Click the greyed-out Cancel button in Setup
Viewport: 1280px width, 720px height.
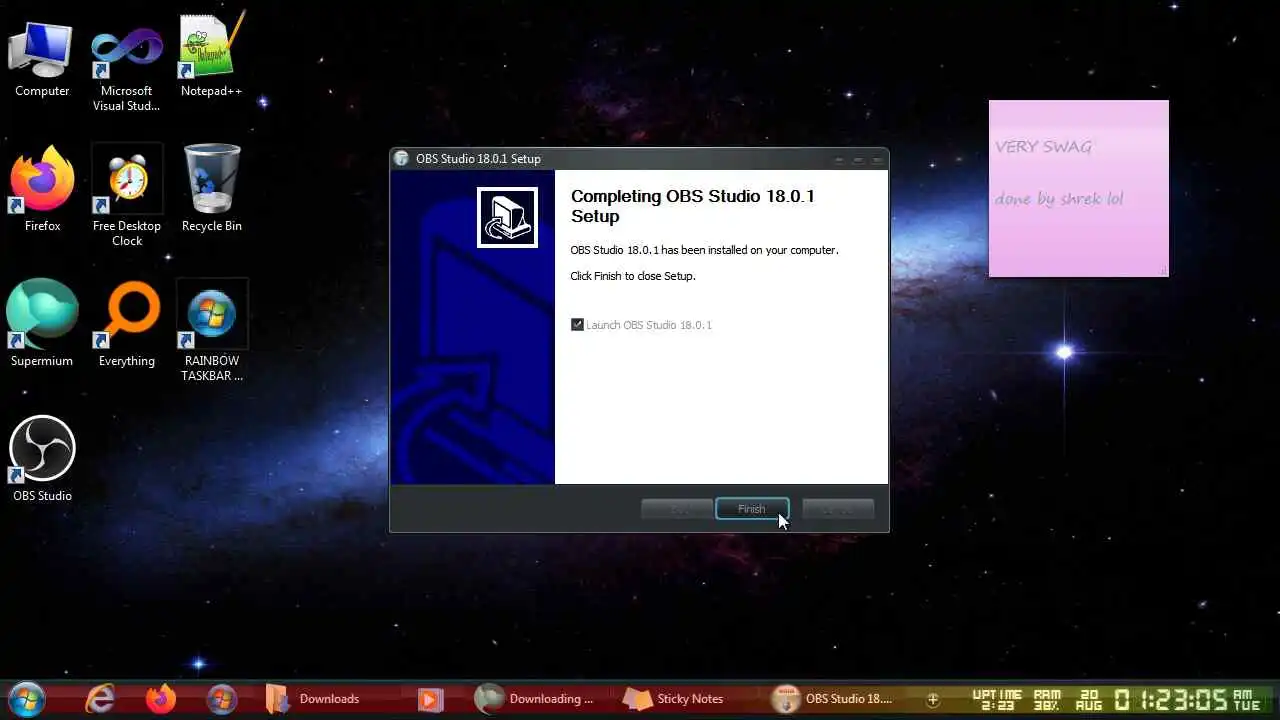pos(838,509)
